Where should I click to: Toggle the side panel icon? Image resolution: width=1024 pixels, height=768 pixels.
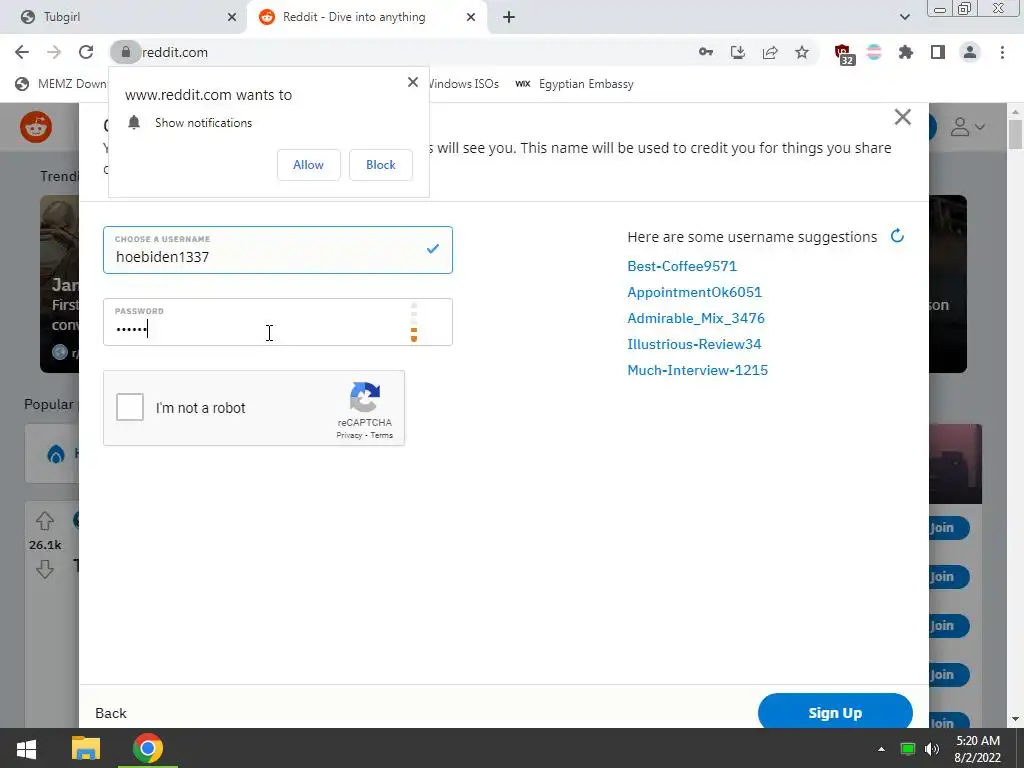pyautogui.click(x=938, y=52)
